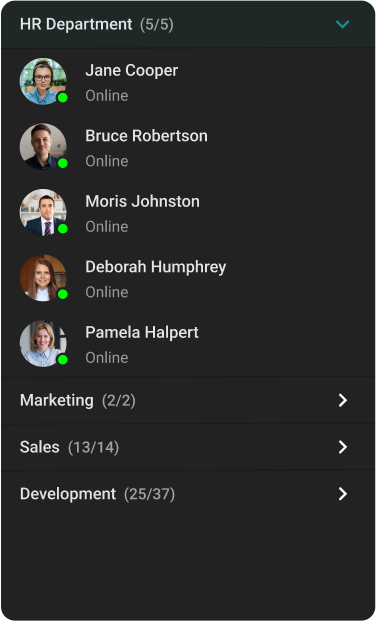This screenshot has height=621, width=376.
Task: Select the Bruce Robertson contact name
Action: pyautogui.click(x=146, y=136)
